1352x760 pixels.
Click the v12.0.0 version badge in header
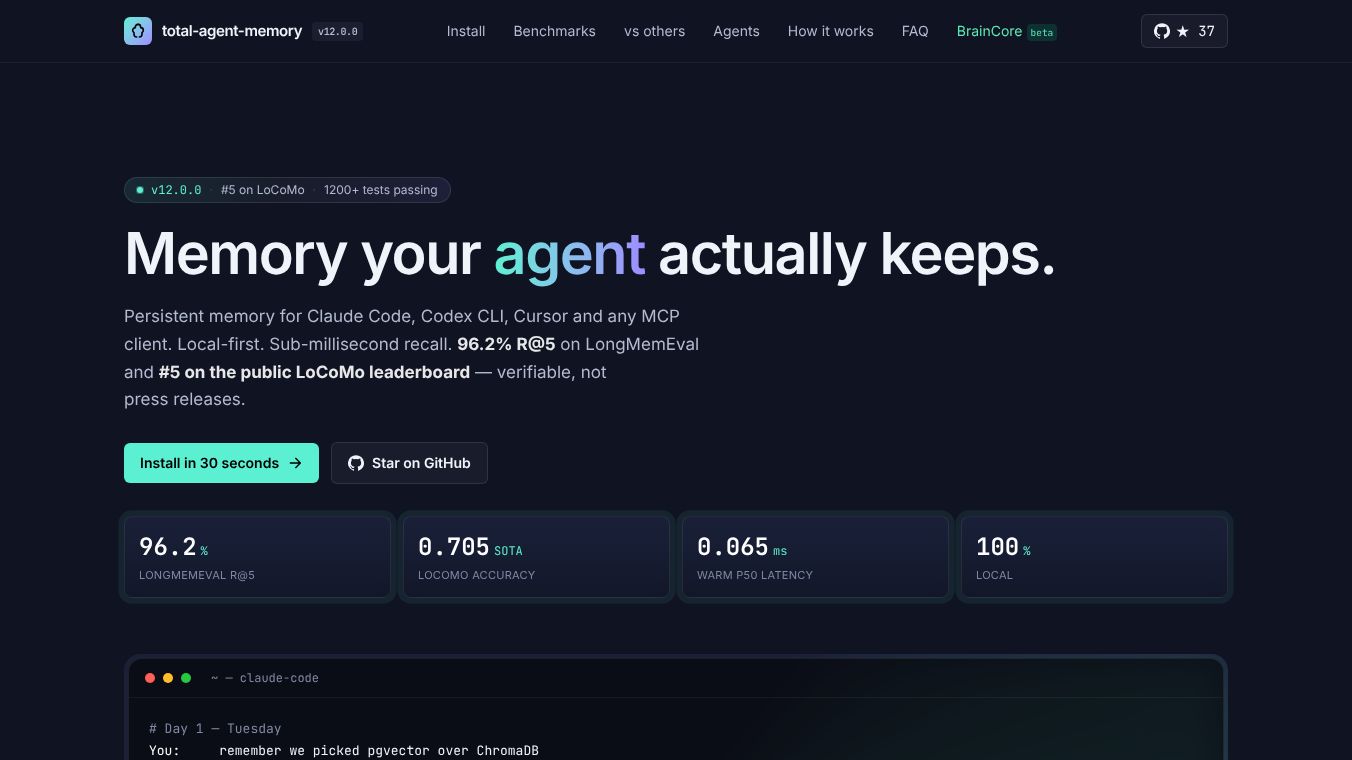[x=338, y=31]
